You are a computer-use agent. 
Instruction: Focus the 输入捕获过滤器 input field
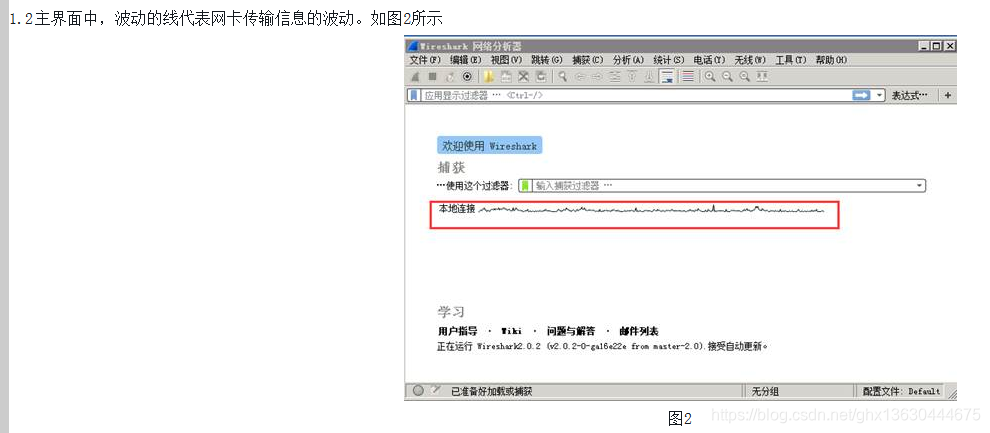pyautogui.click(x=725, y=186)
